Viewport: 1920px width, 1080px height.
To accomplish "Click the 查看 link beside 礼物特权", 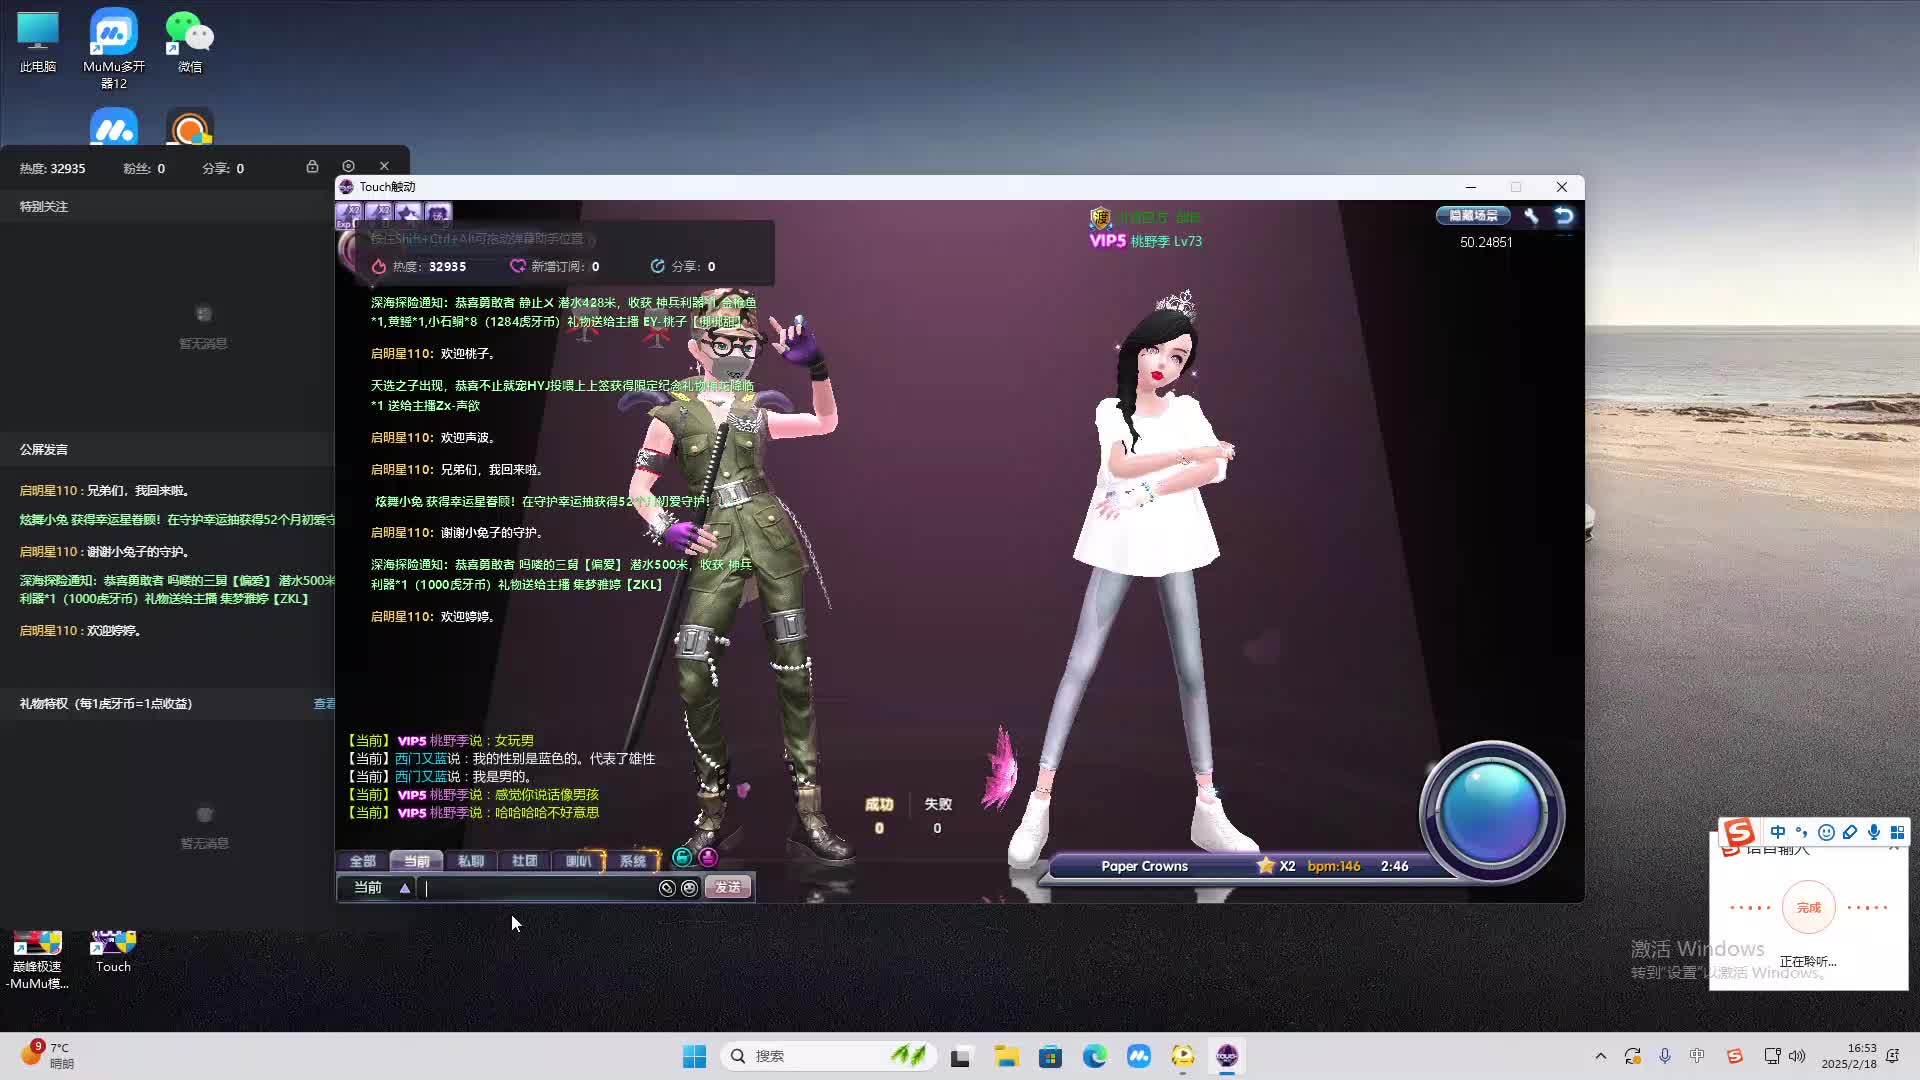I will [324, 704].
